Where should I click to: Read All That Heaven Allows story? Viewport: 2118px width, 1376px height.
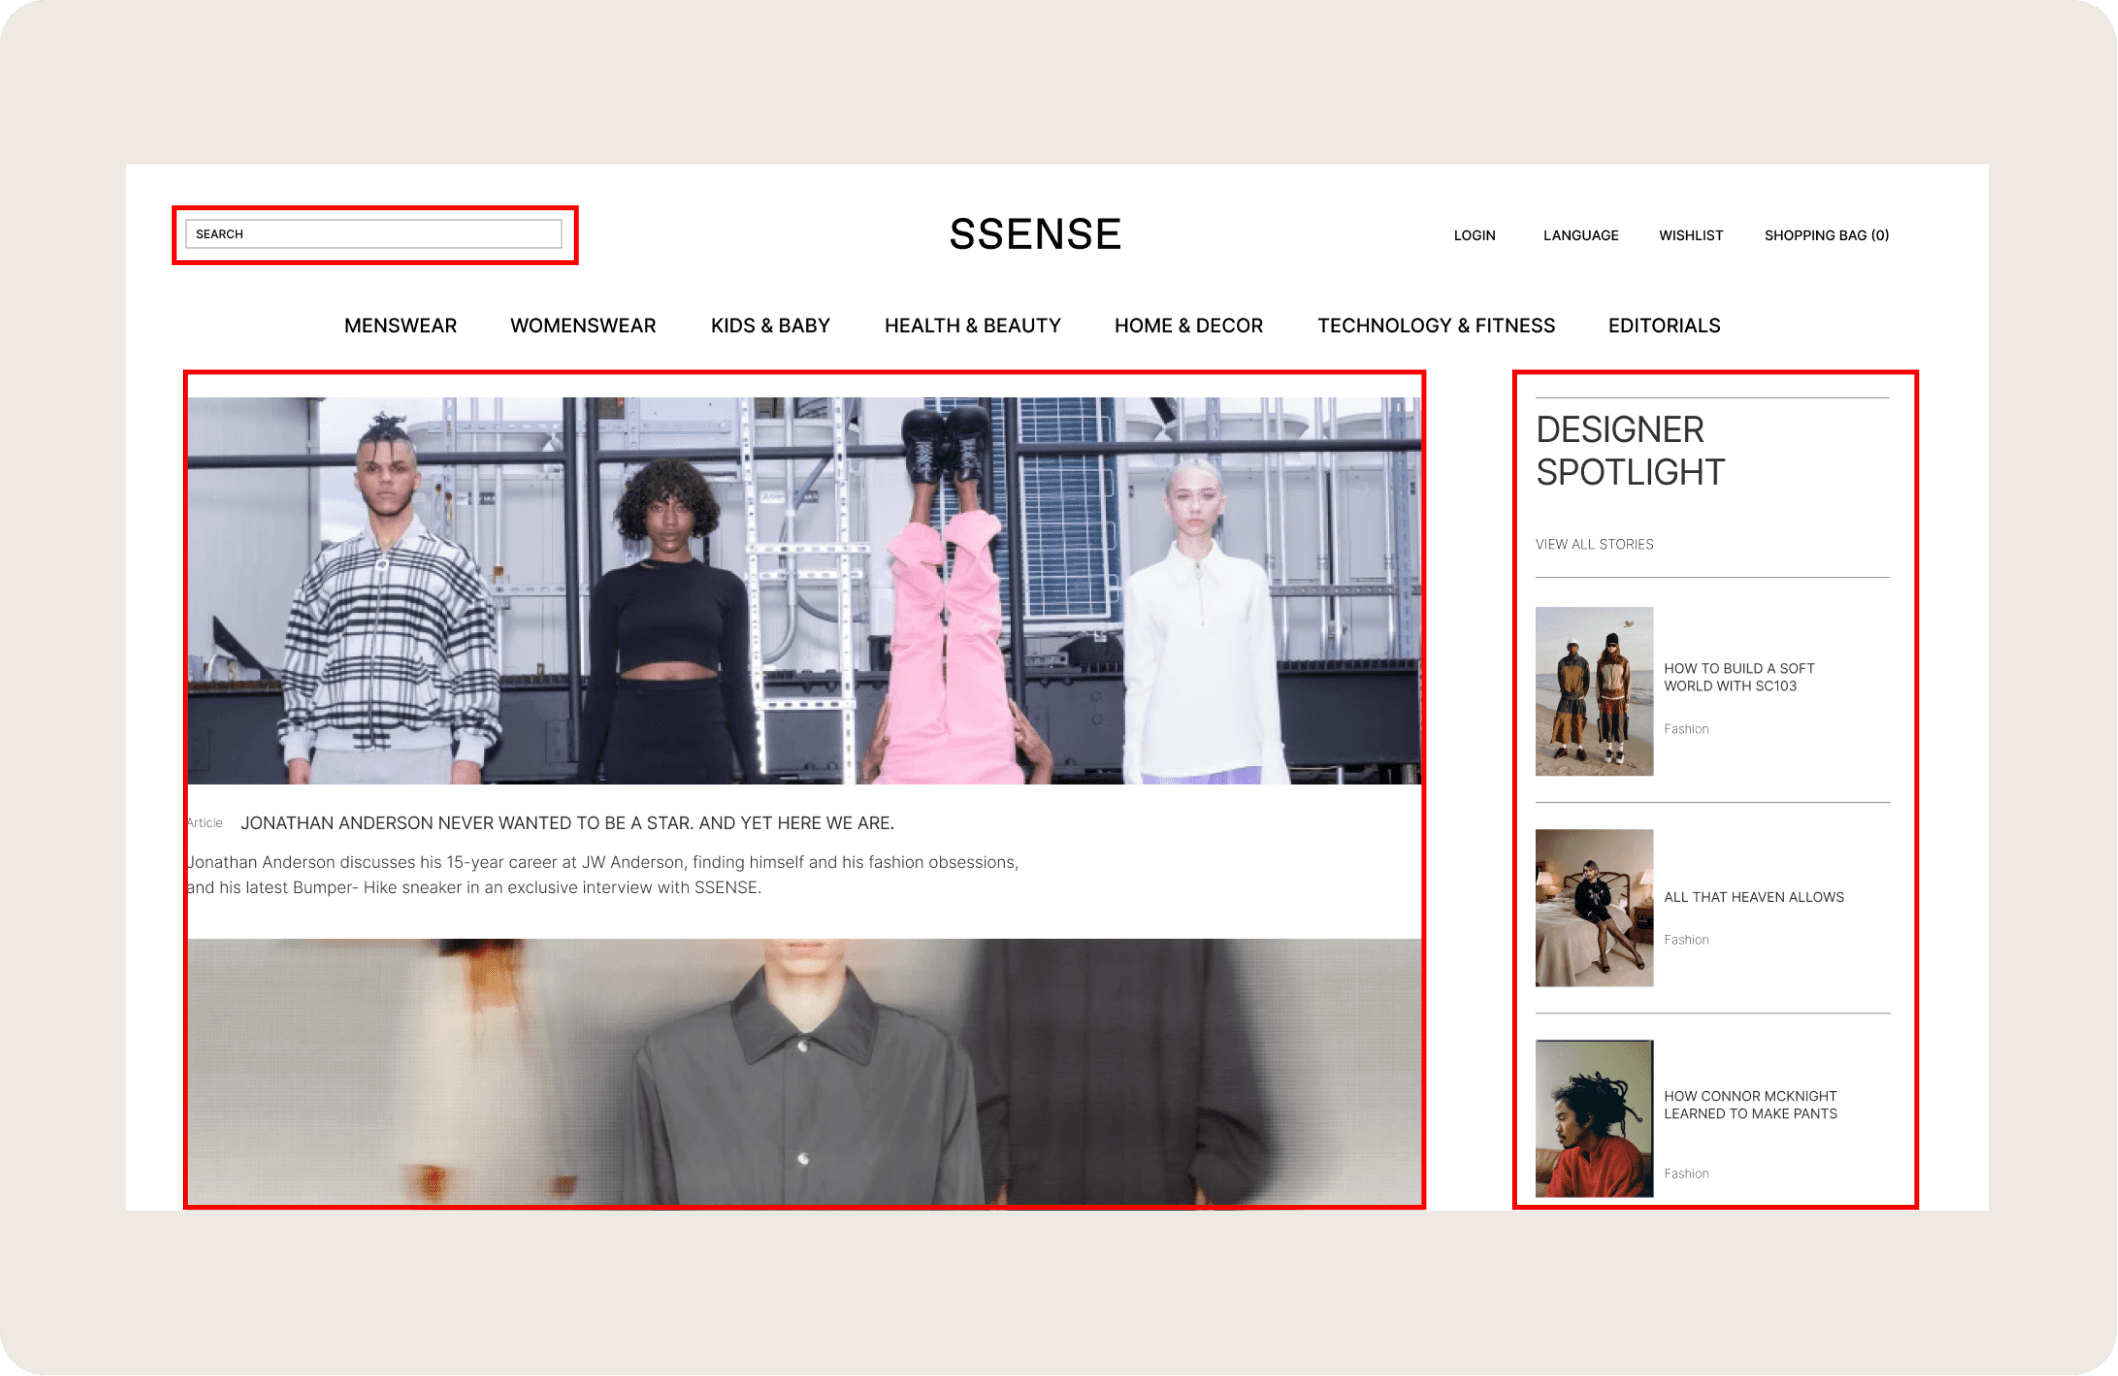click(1754, 898)
